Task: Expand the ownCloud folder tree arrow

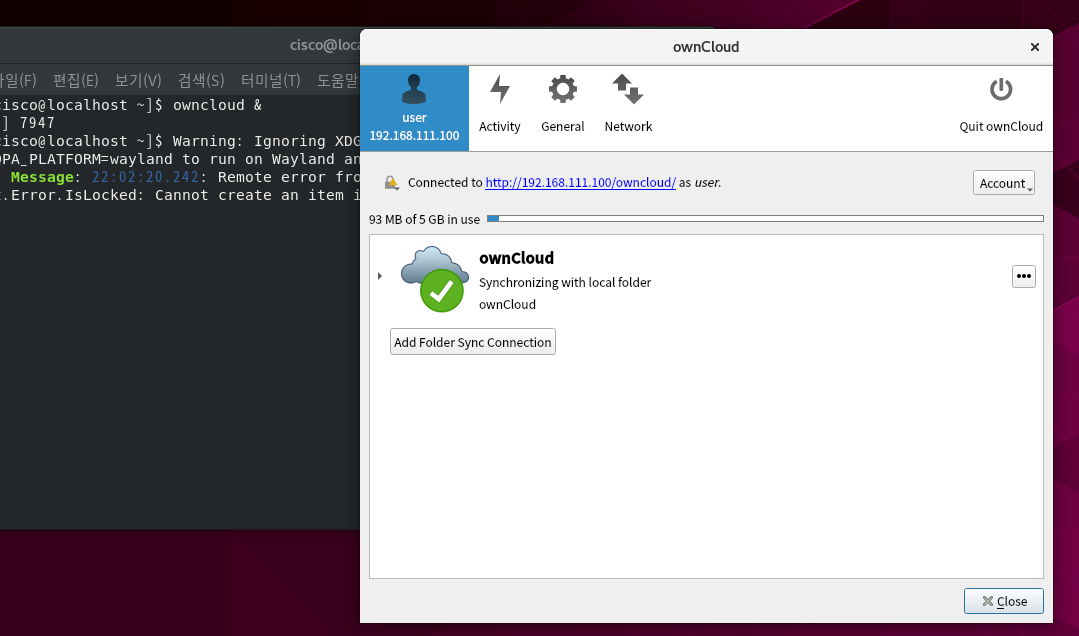Action: pyautogui.click(x=380, y=276)
